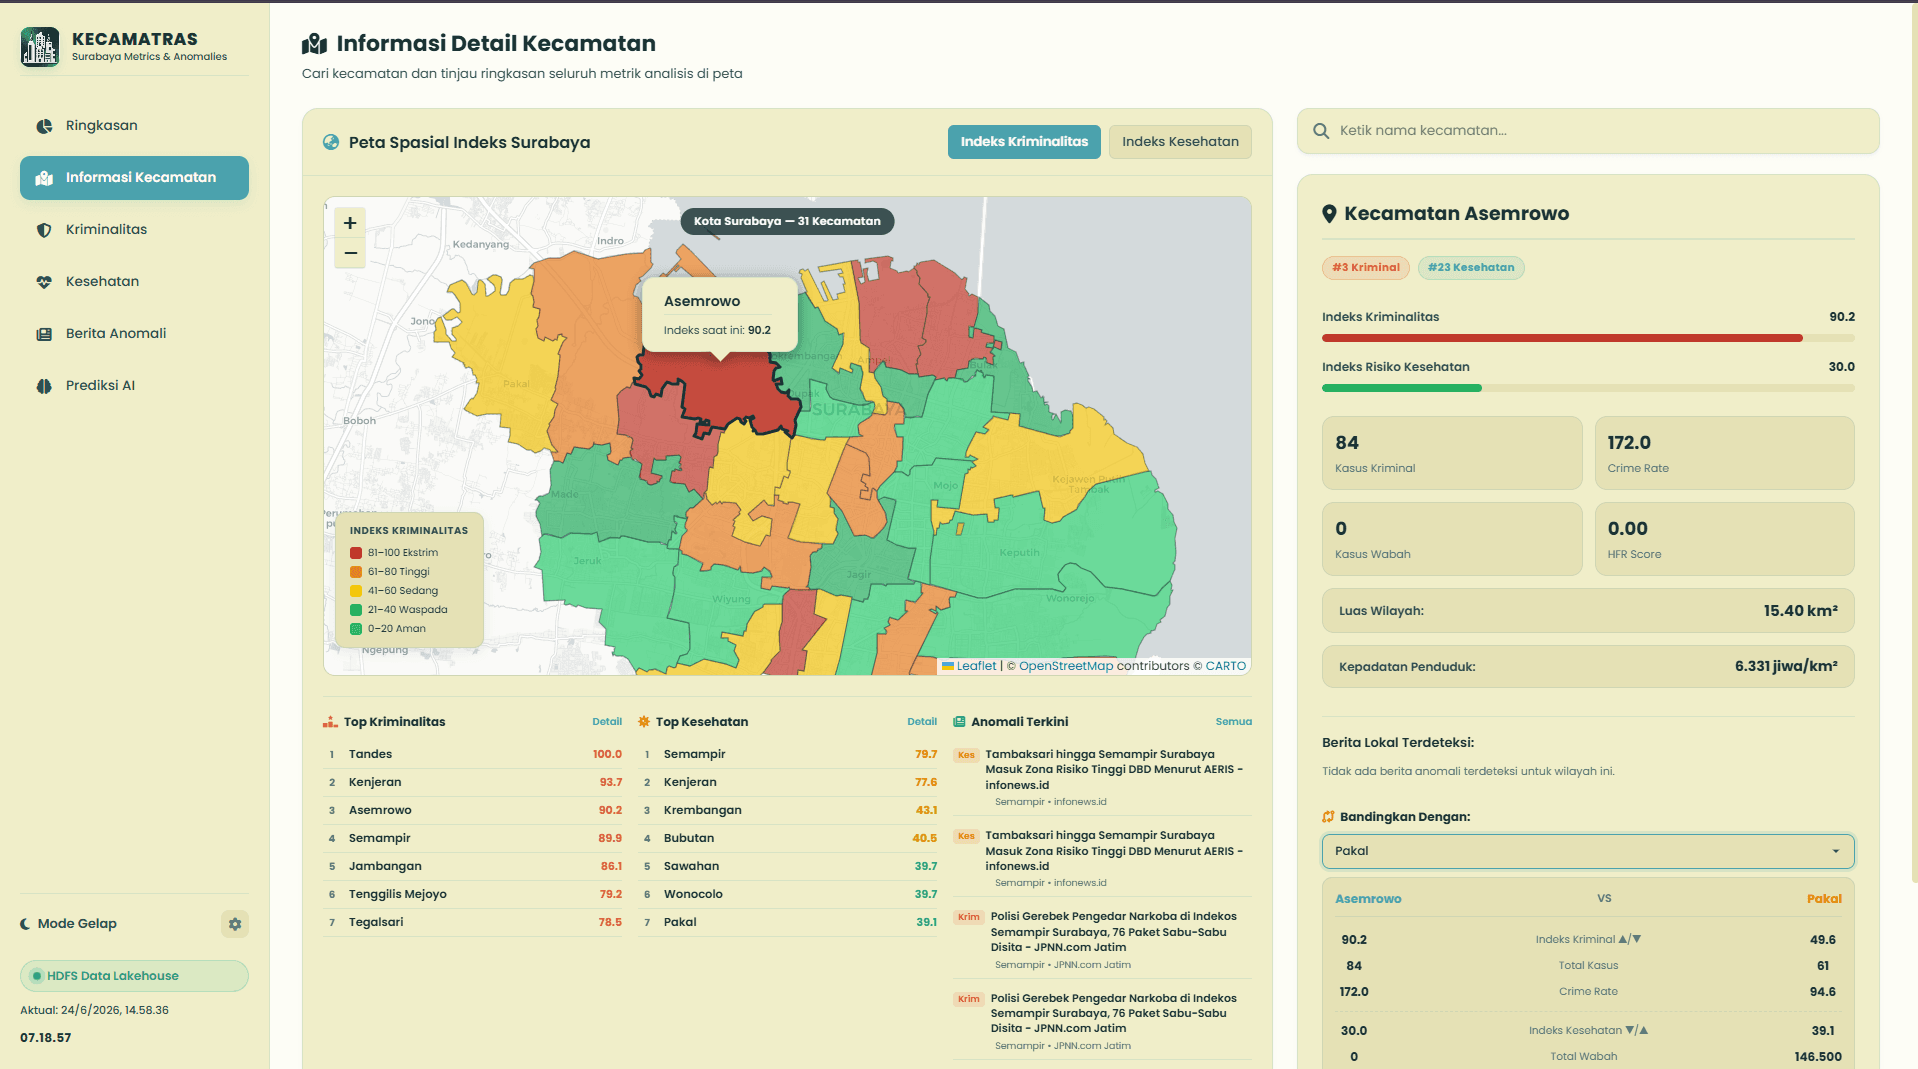Click the search magnifier icon

(1321, 131)
